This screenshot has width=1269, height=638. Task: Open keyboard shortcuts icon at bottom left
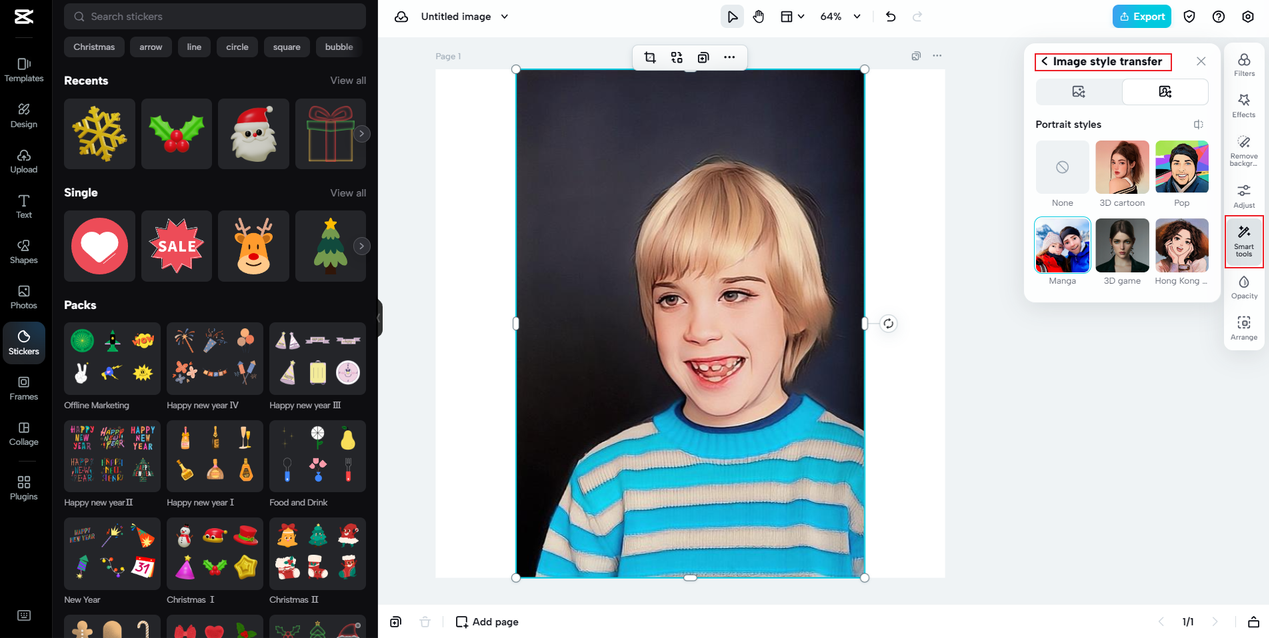tap(24, 616)
